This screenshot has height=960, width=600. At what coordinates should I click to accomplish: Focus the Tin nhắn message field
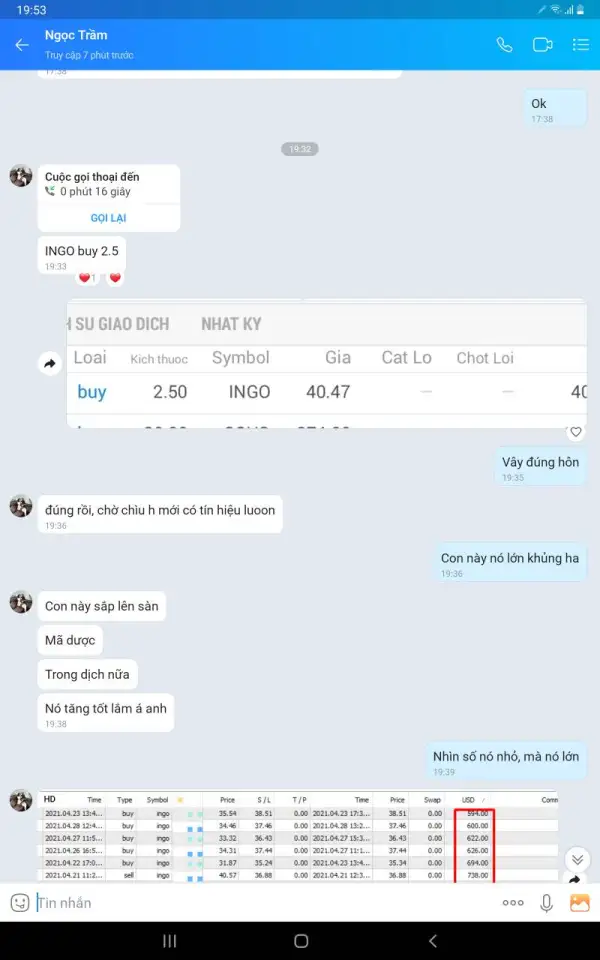pos(263,902)
